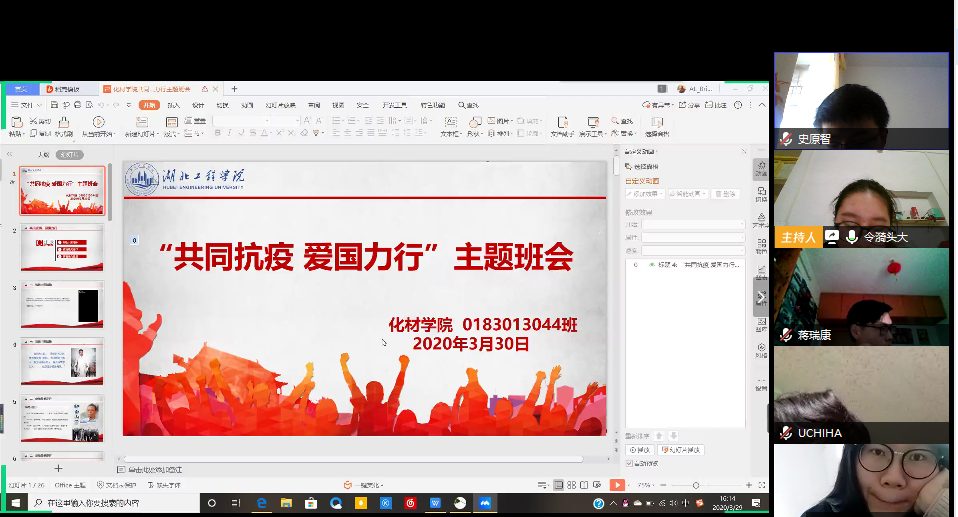Open the font name dropdown
The width and height of the screenshot is (958, 517).
[x=254, y=120]
